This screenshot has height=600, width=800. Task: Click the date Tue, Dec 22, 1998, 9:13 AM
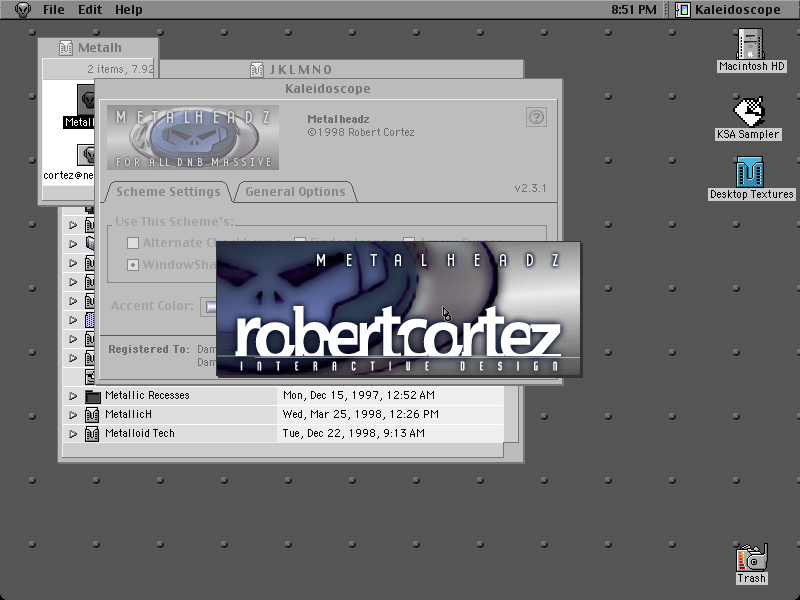(354, 433)
